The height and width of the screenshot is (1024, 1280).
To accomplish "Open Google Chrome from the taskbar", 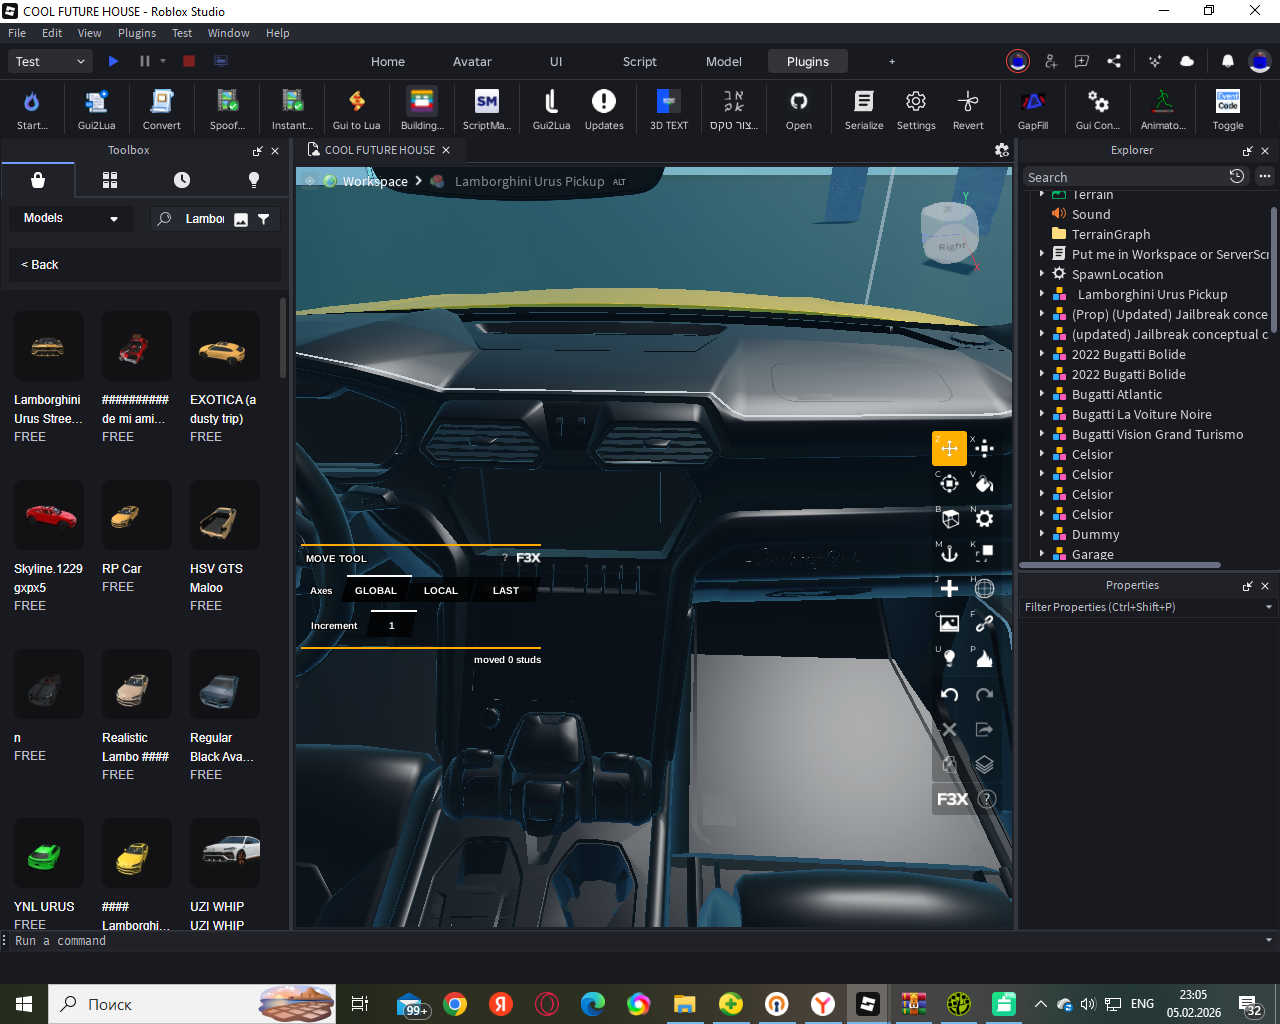I will (455, 1004).
